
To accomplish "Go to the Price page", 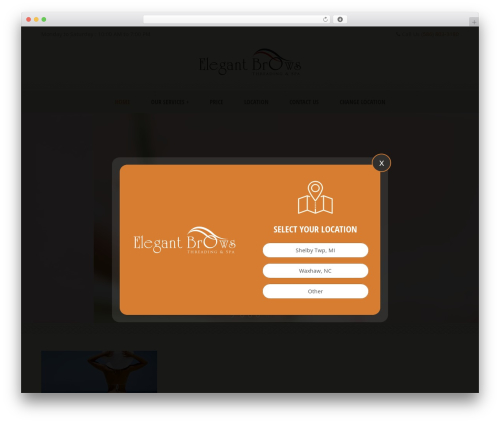I will click(216, 102).
